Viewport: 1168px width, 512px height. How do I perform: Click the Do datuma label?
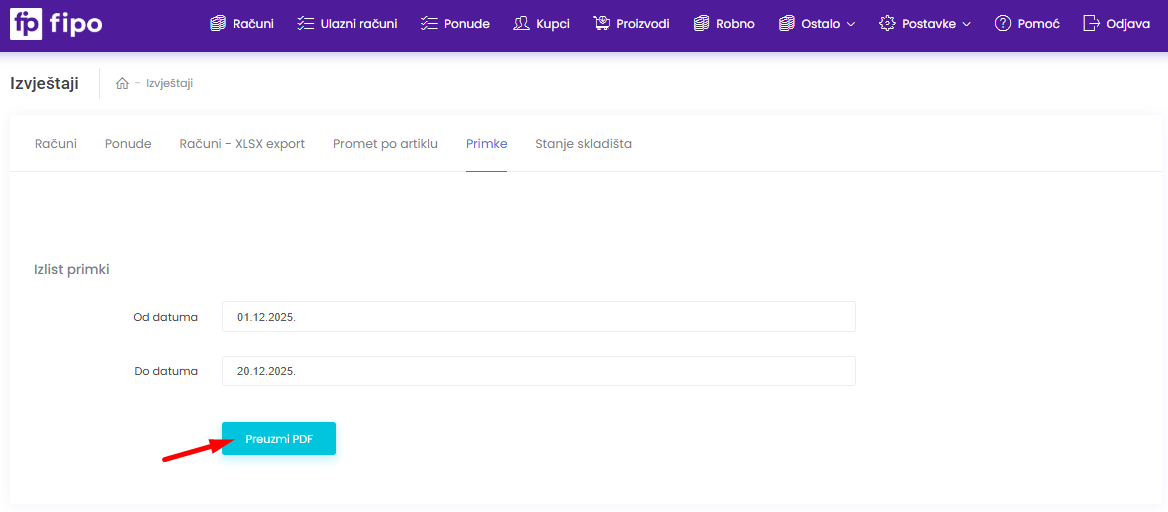point(166,370)
